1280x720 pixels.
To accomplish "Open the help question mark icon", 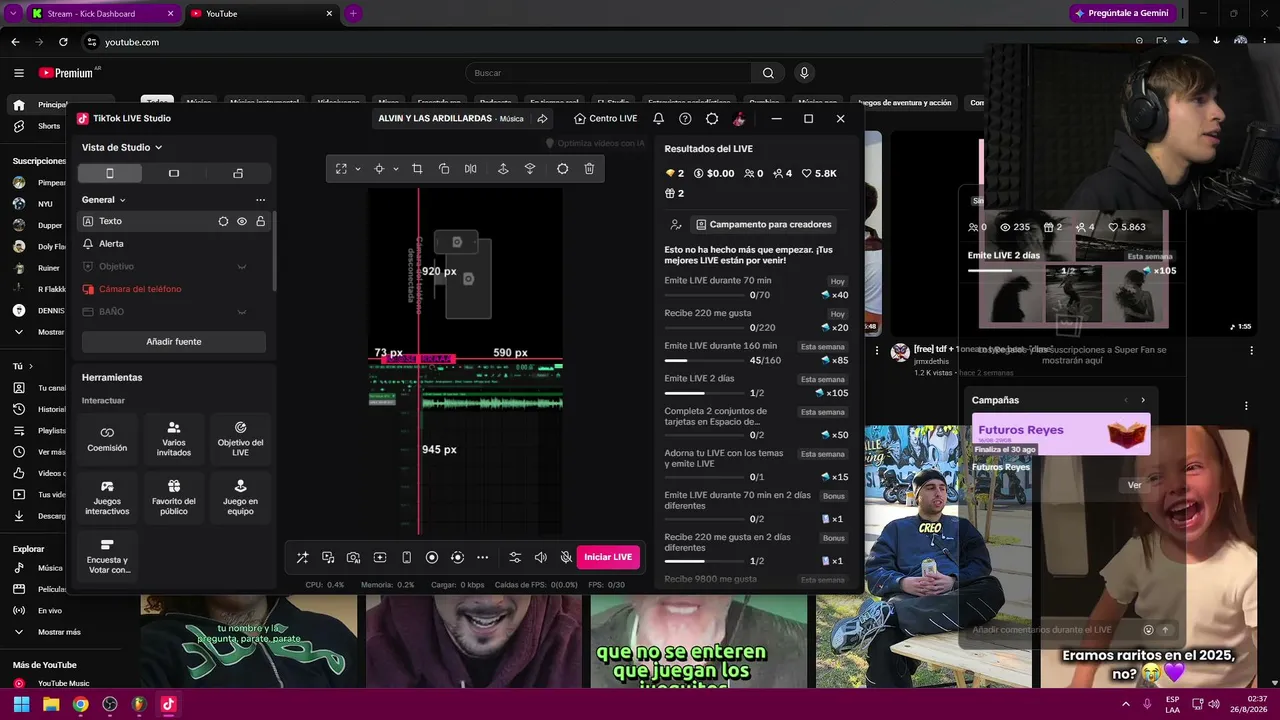I will point(685,118).
